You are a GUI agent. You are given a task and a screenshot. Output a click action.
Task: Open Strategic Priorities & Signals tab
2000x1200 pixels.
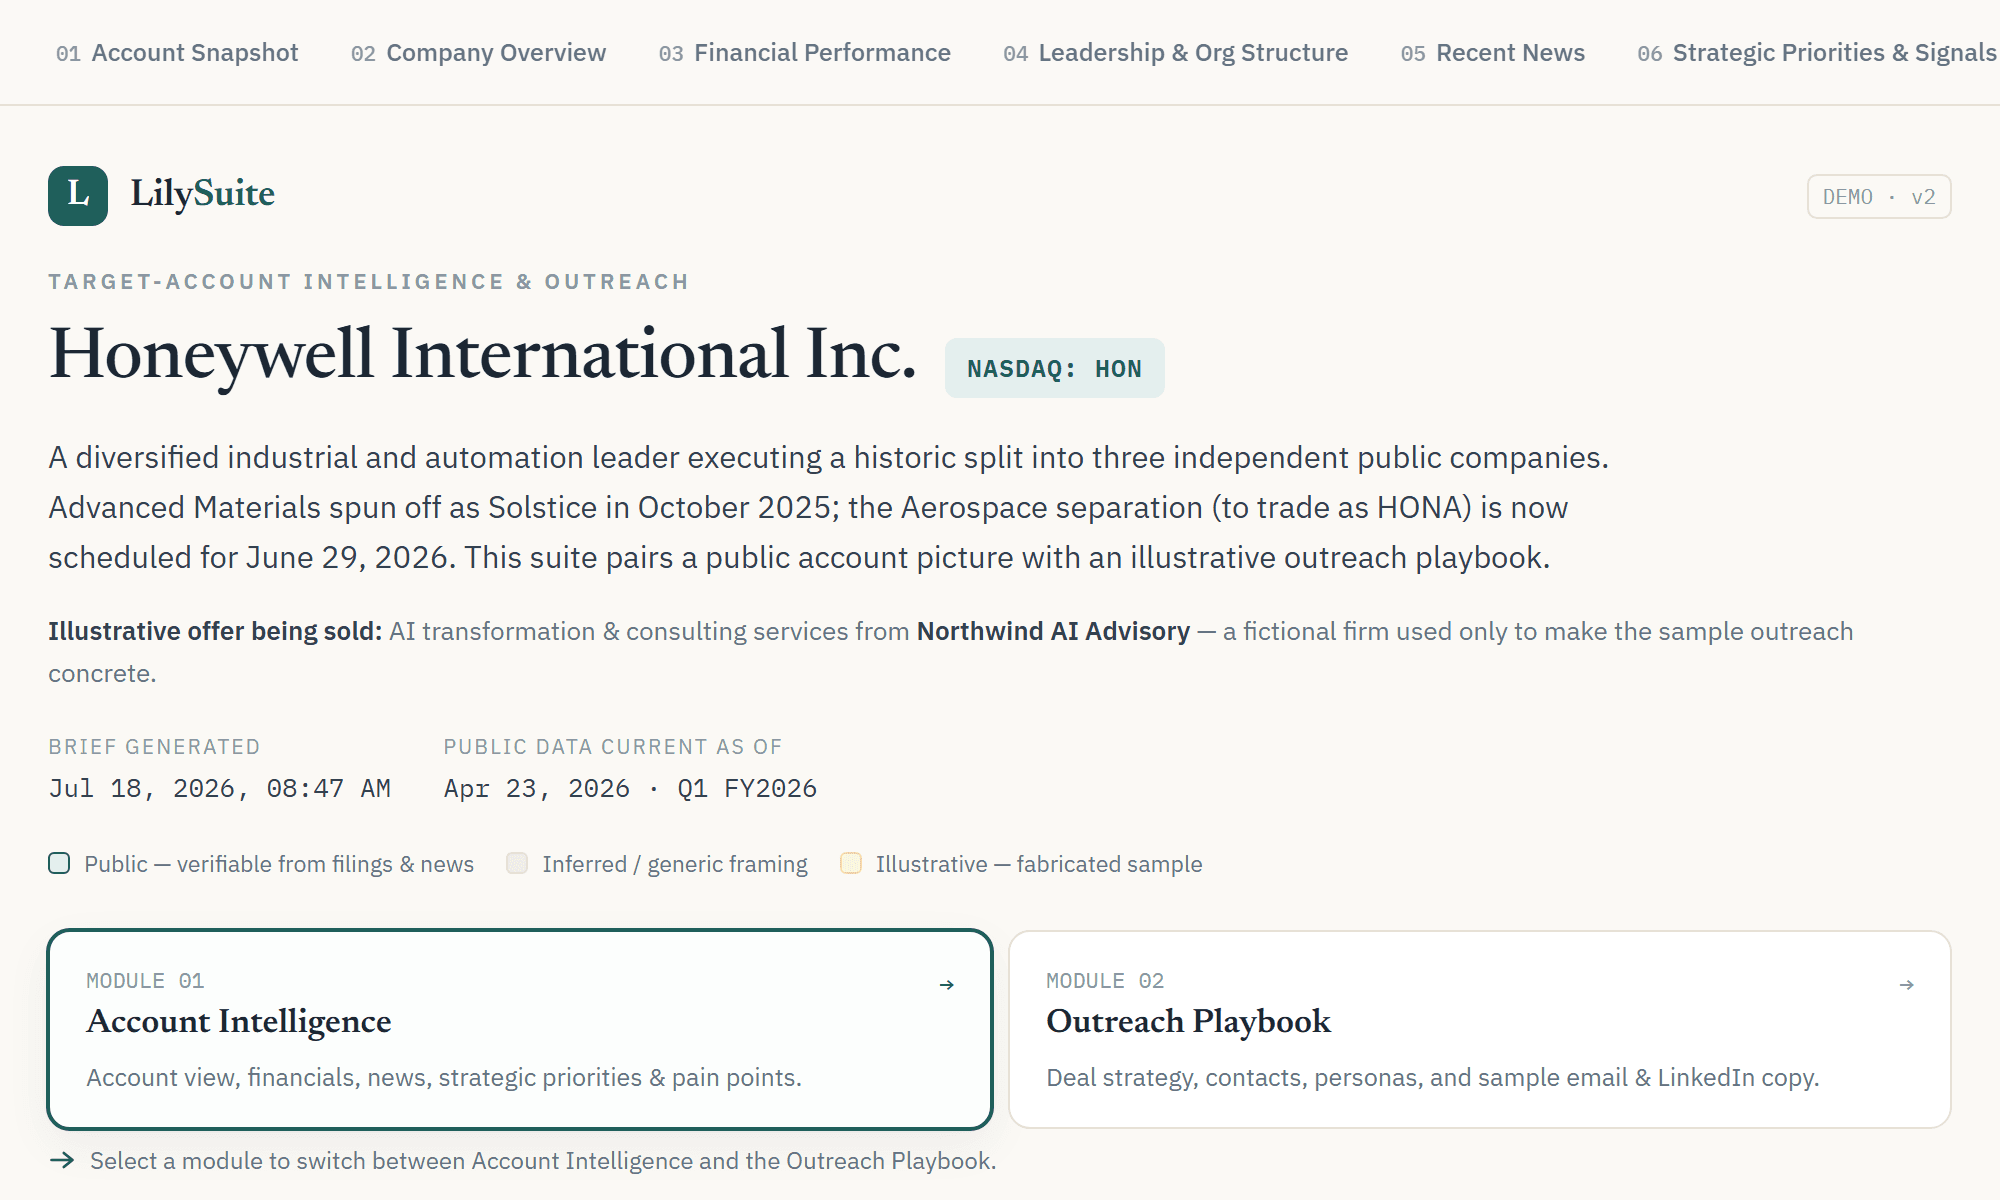pos(1817,53)
